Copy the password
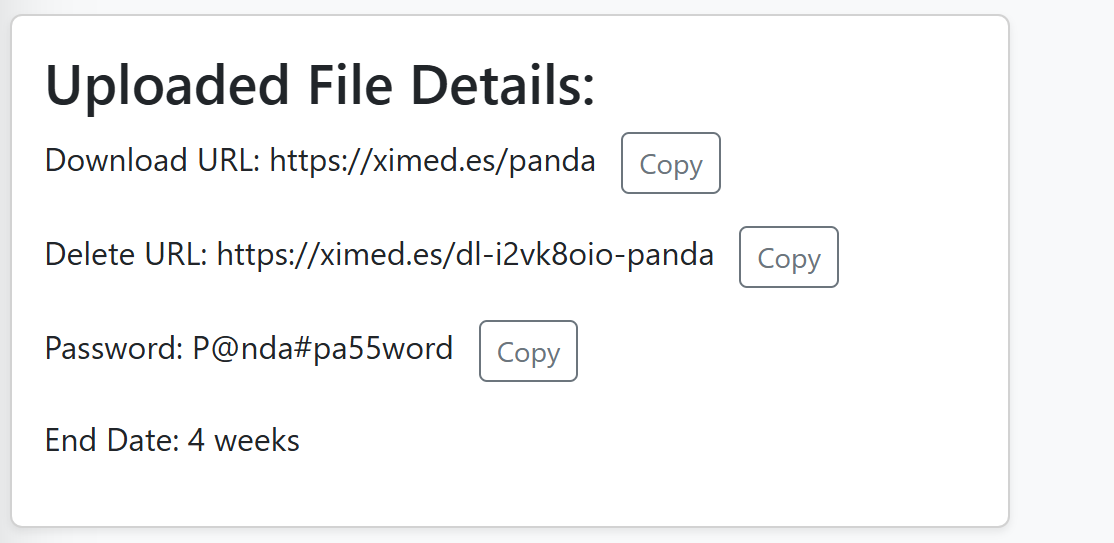1114x543 pixels. click(528, 351)
